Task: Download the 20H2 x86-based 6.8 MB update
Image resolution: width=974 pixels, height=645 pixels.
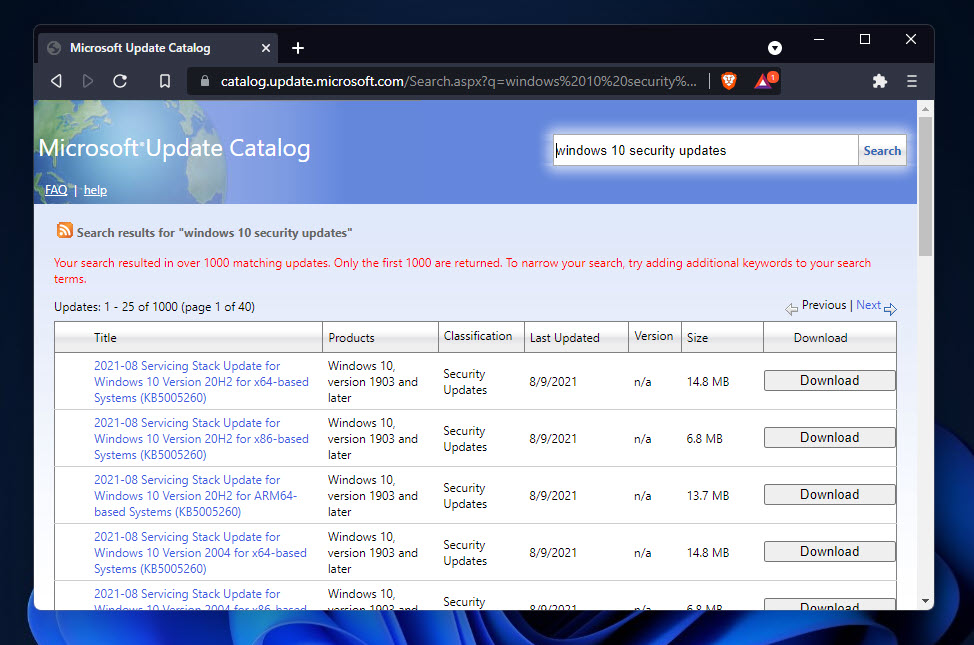Action: coord(829,437)
